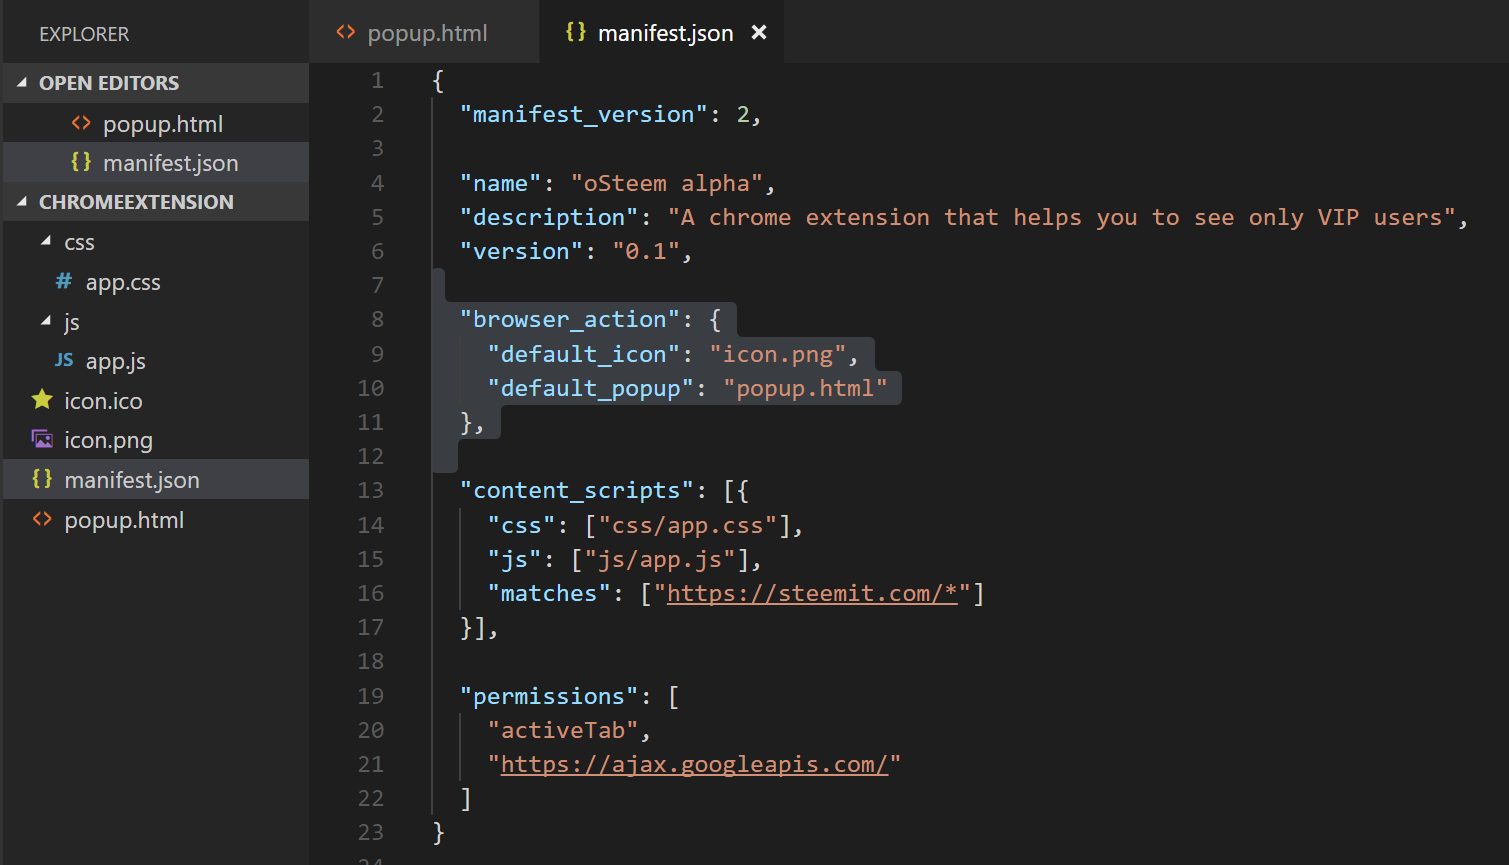Screen dimensions: 1509x865
Task: Click braces icon beside manifest.json in project tree
Action: coord(42,479)
